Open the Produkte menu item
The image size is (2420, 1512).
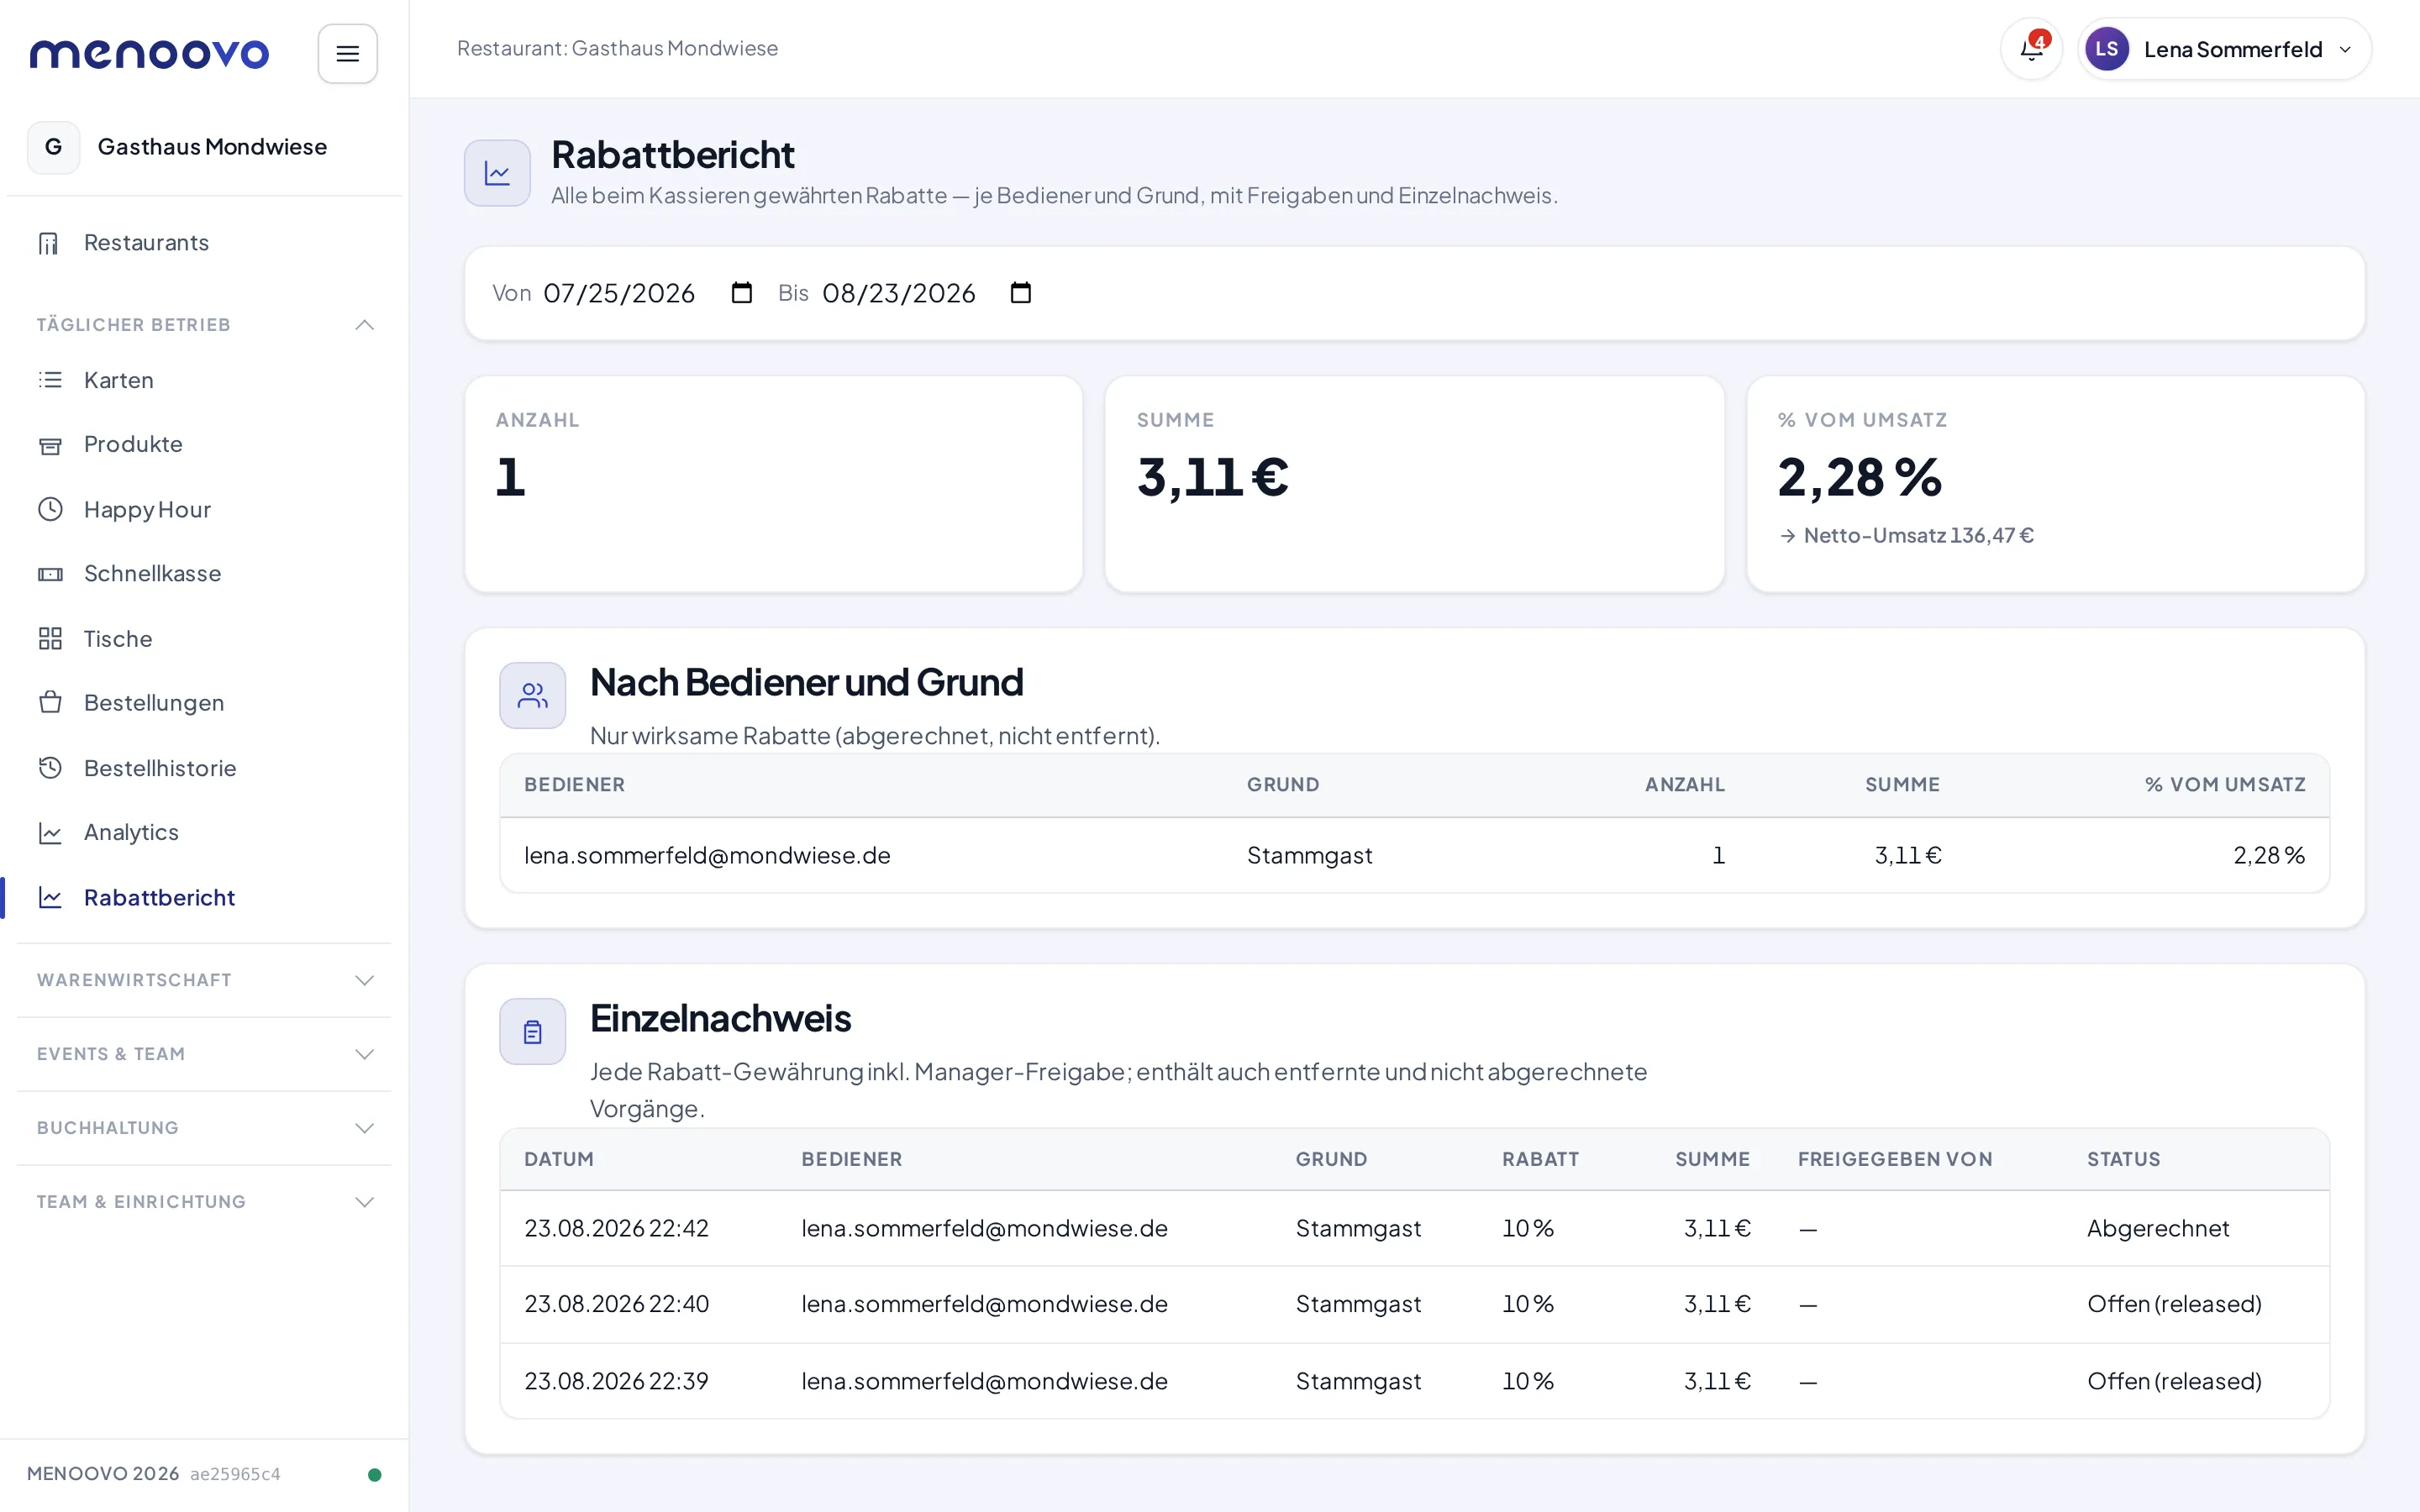(x=204, y=445)
